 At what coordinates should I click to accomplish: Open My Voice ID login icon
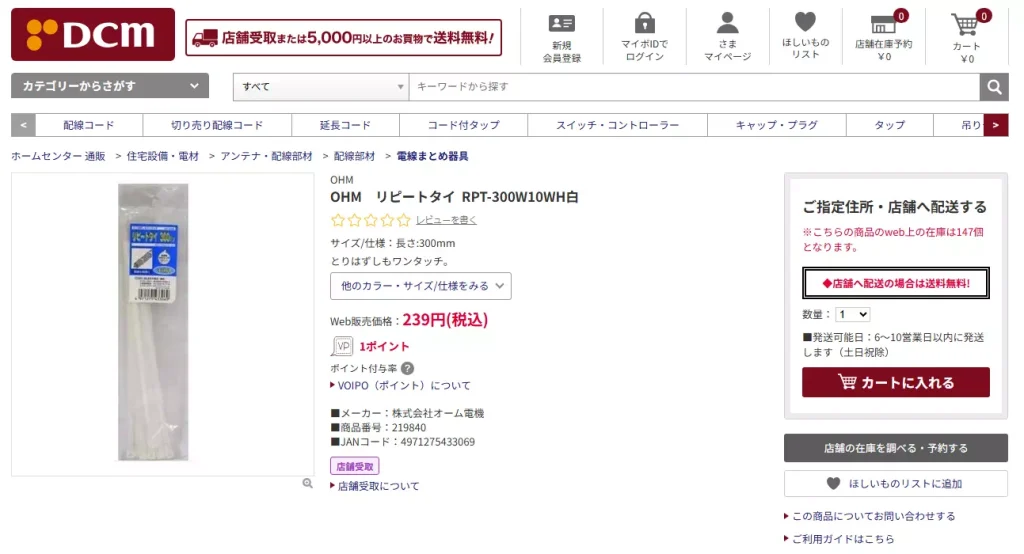click(x=645, y=23)
